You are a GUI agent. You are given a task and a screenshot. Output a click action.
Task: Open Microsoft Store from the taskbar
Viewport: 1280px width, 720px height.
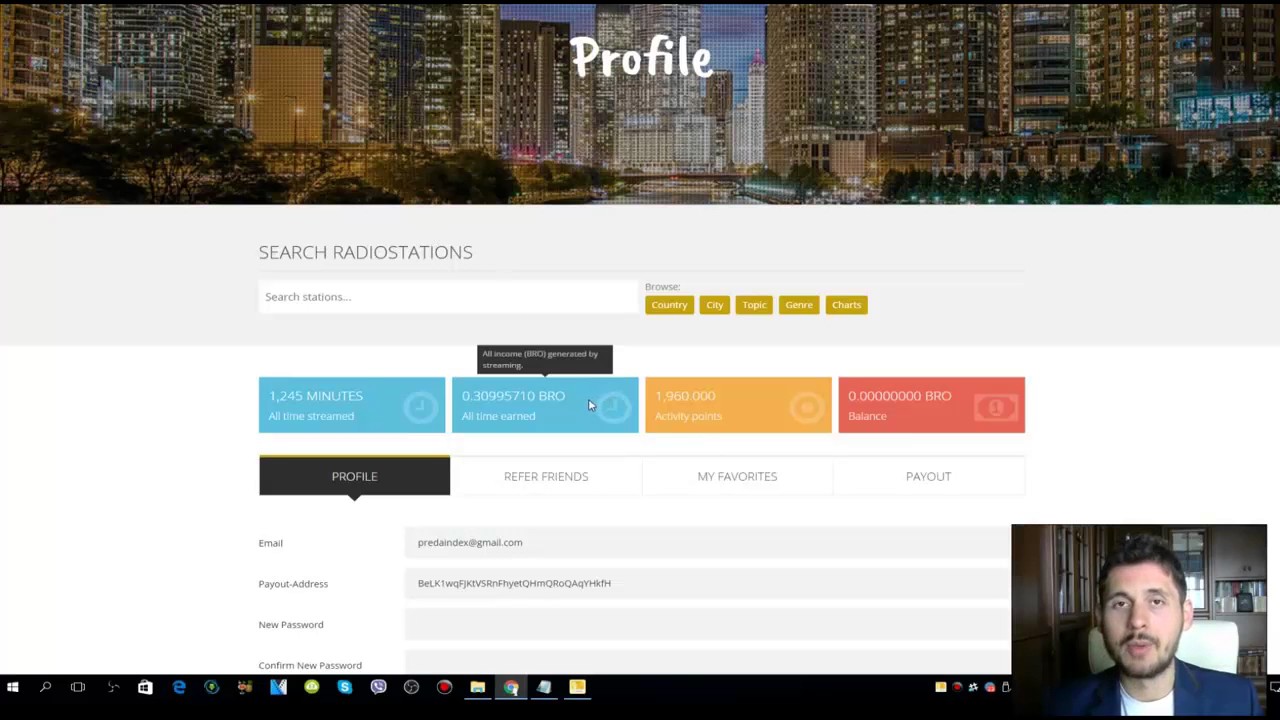pos(145,687)
